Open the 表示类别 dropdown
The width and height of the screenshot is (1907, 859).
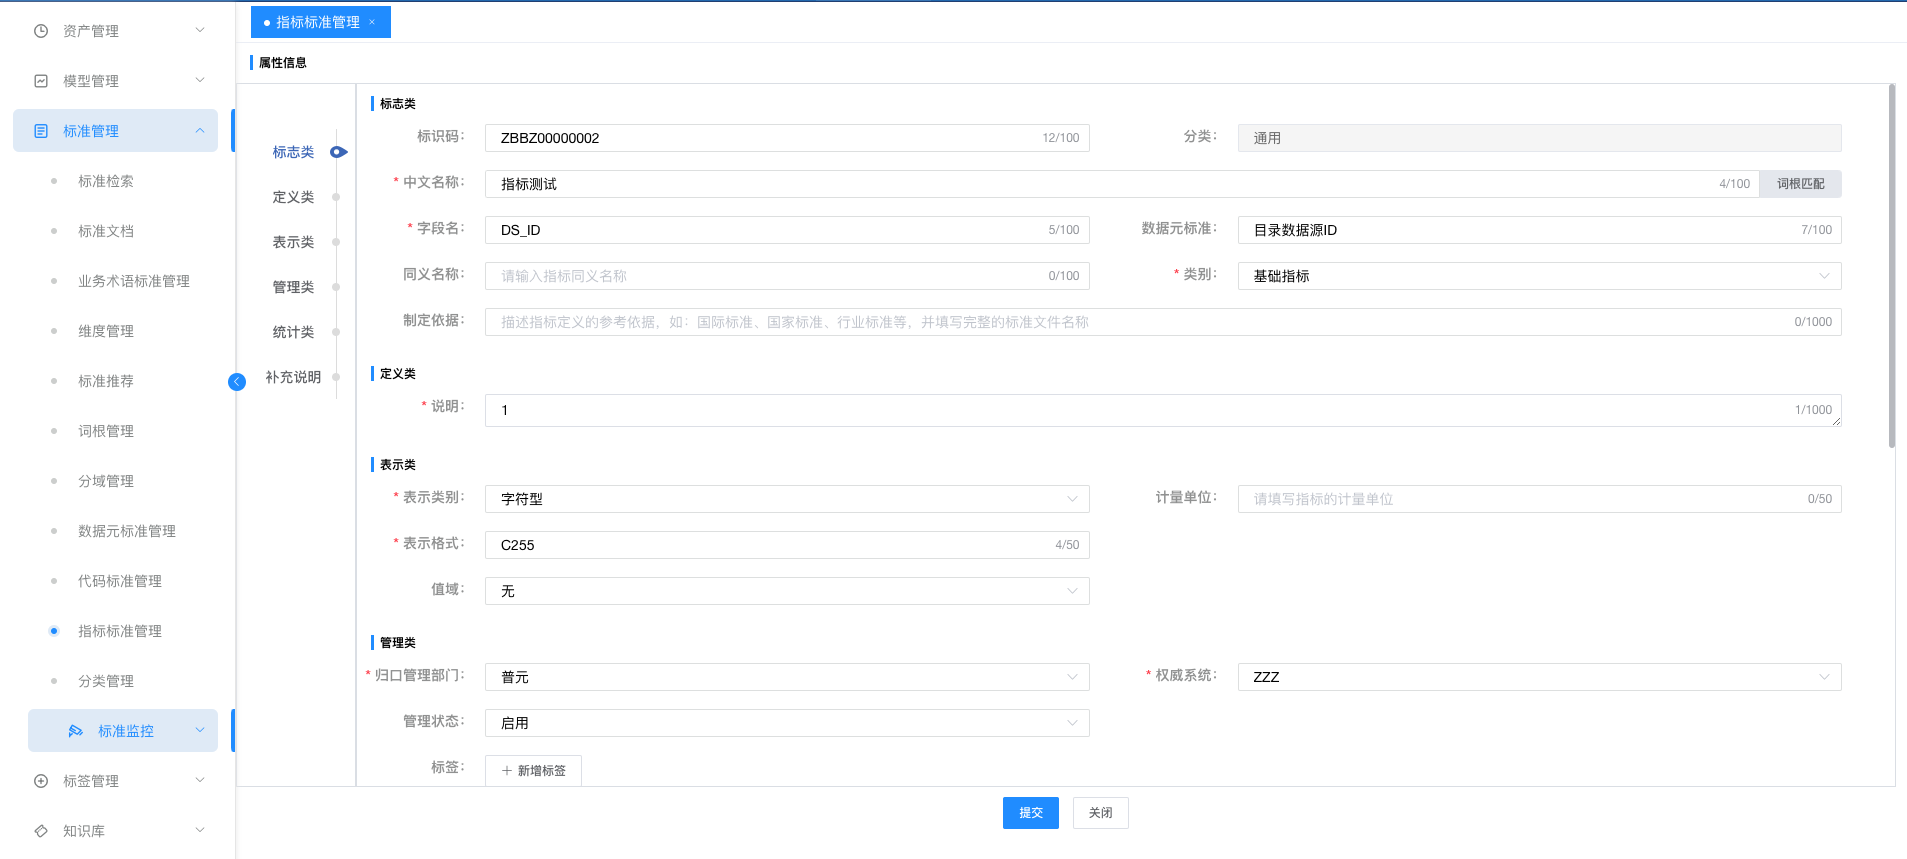pos(787,499)
